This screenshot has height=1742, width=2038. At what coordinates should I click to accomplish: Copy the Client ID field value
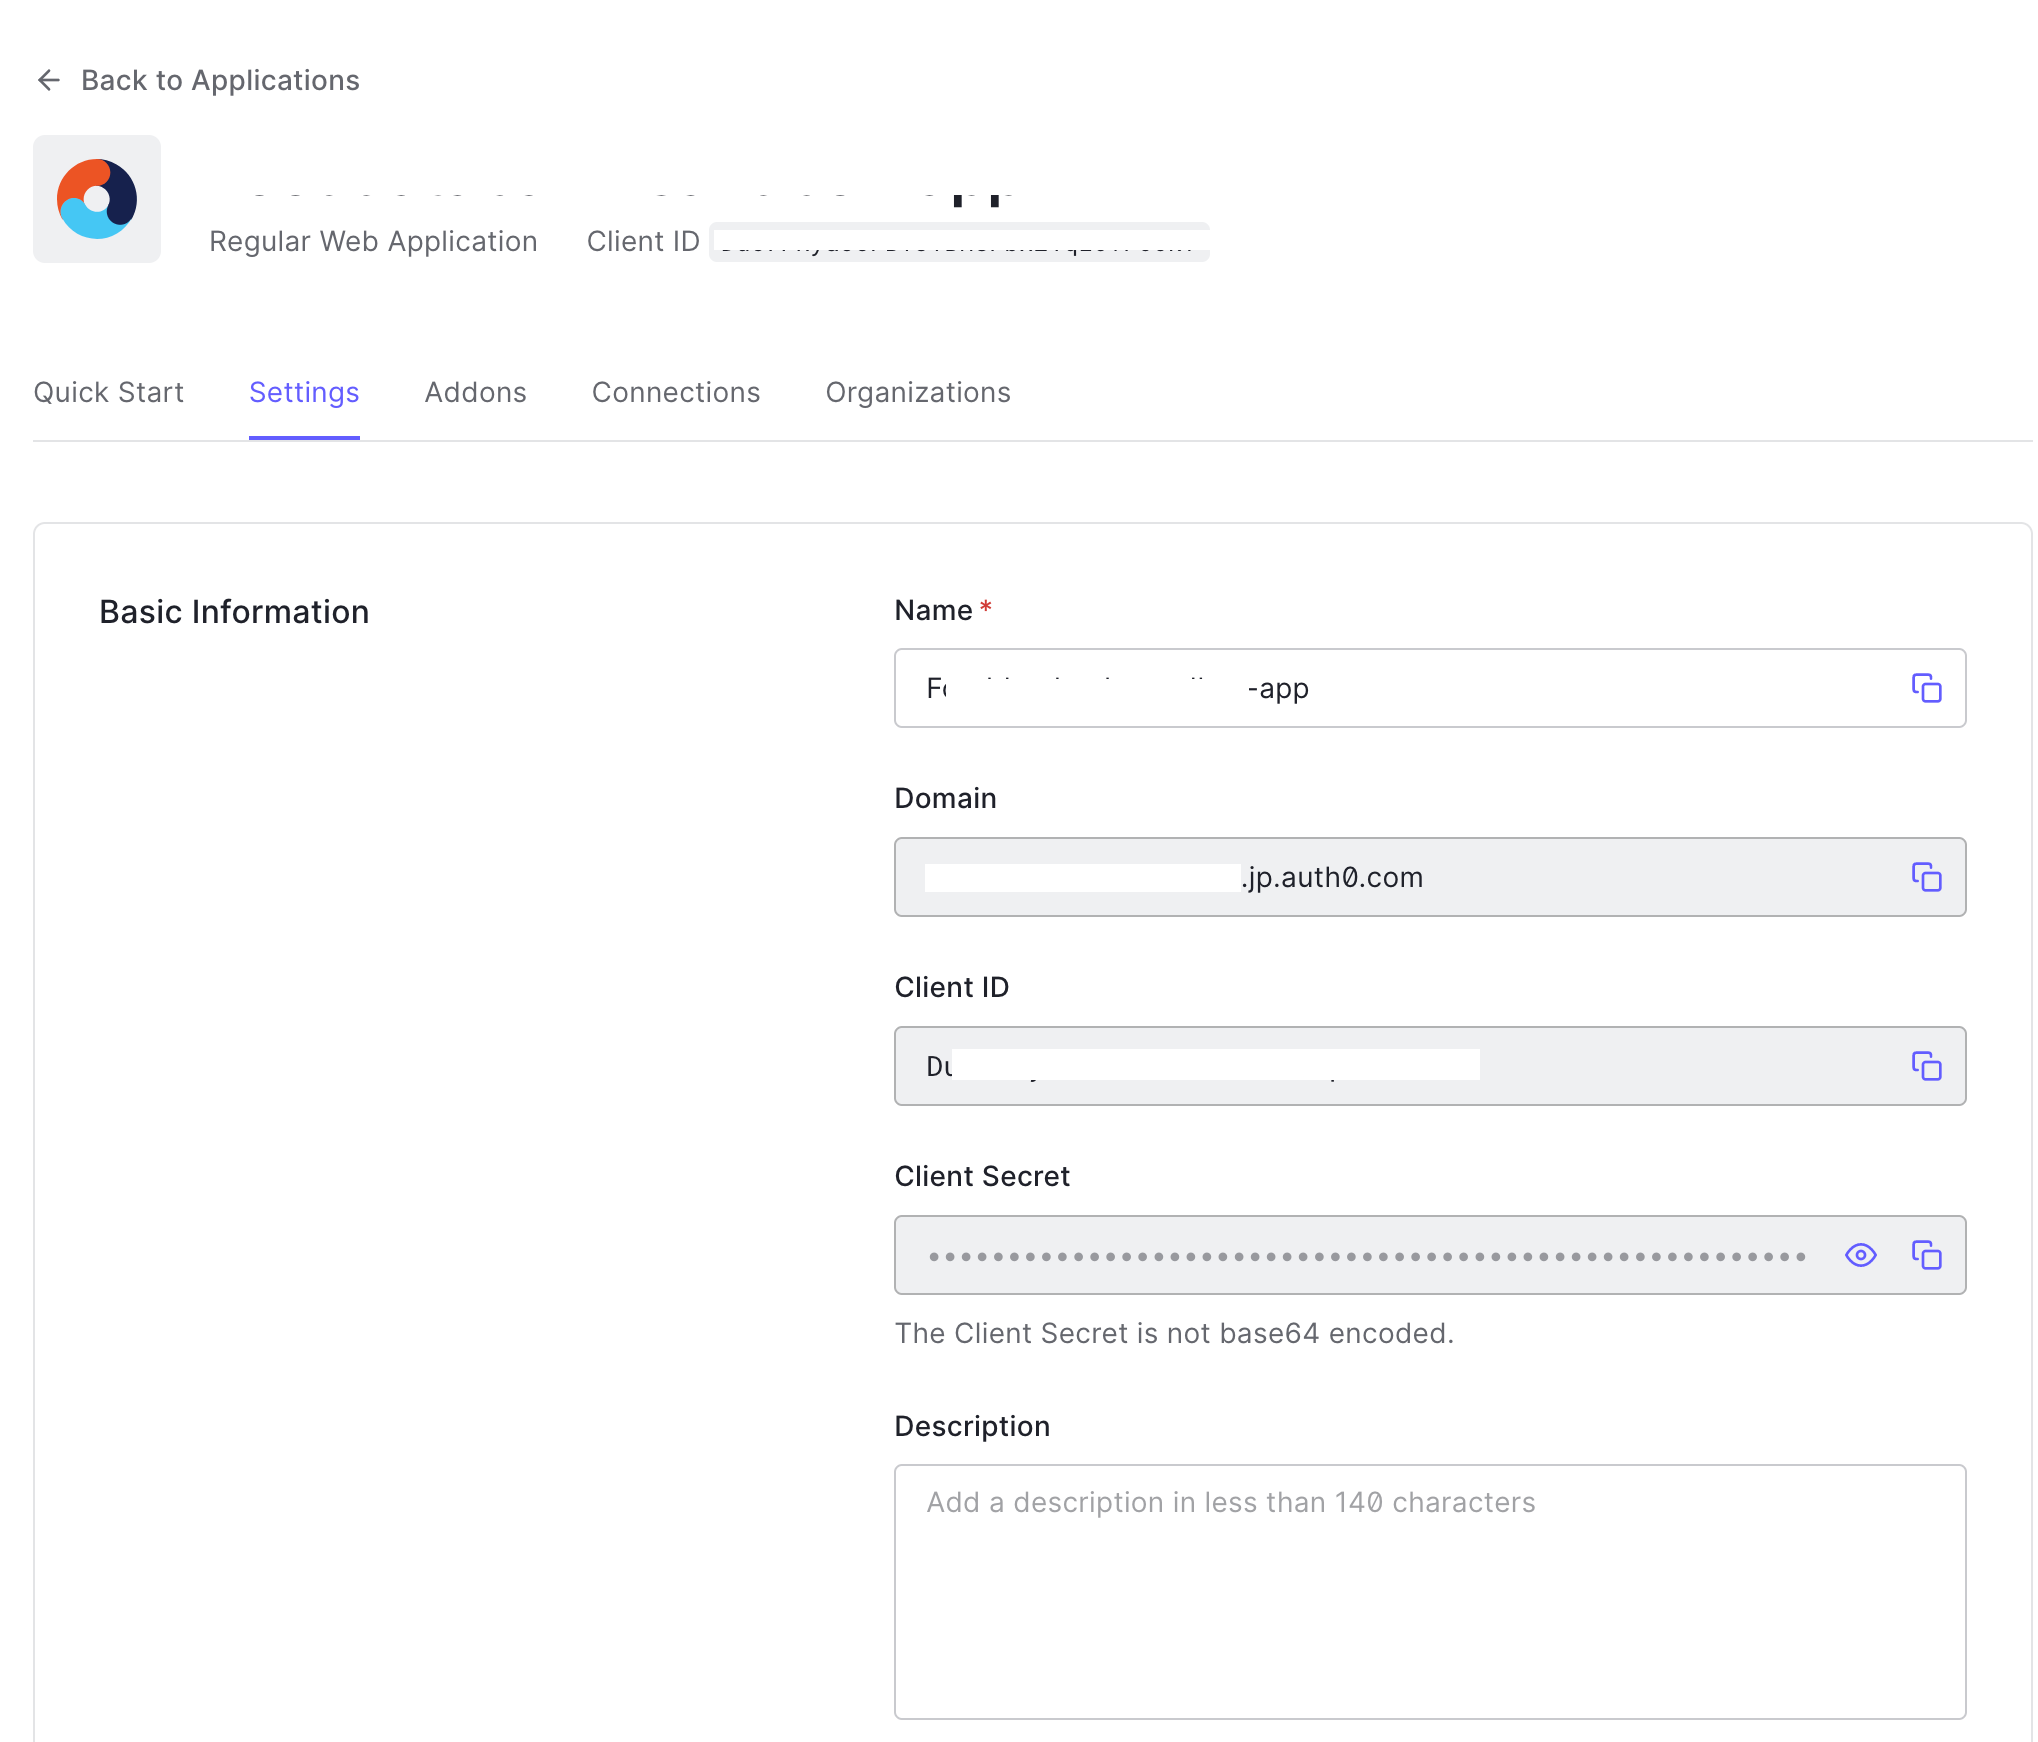(1926, 1066)
